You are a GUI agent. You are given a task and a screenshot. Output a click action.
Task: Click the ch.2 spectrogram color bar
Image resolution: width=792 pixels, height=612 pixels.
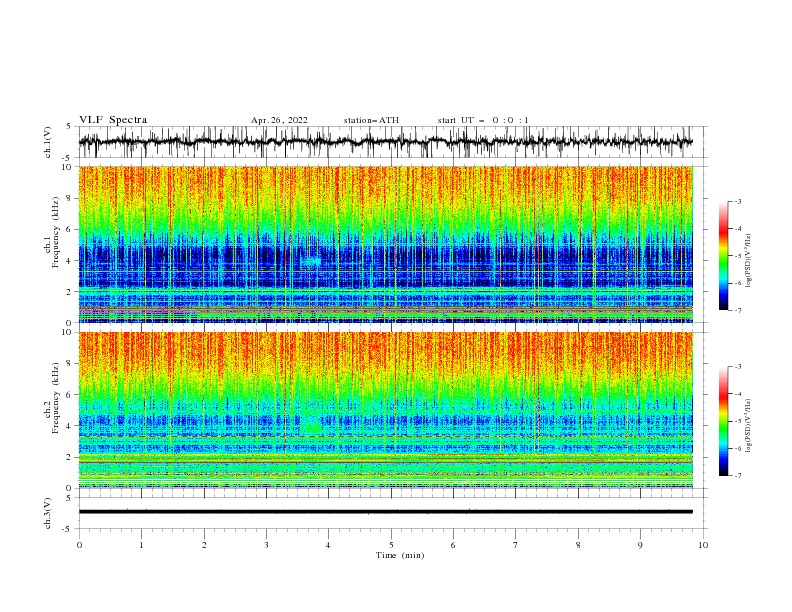pyautogui.click(x=724, y=421)
